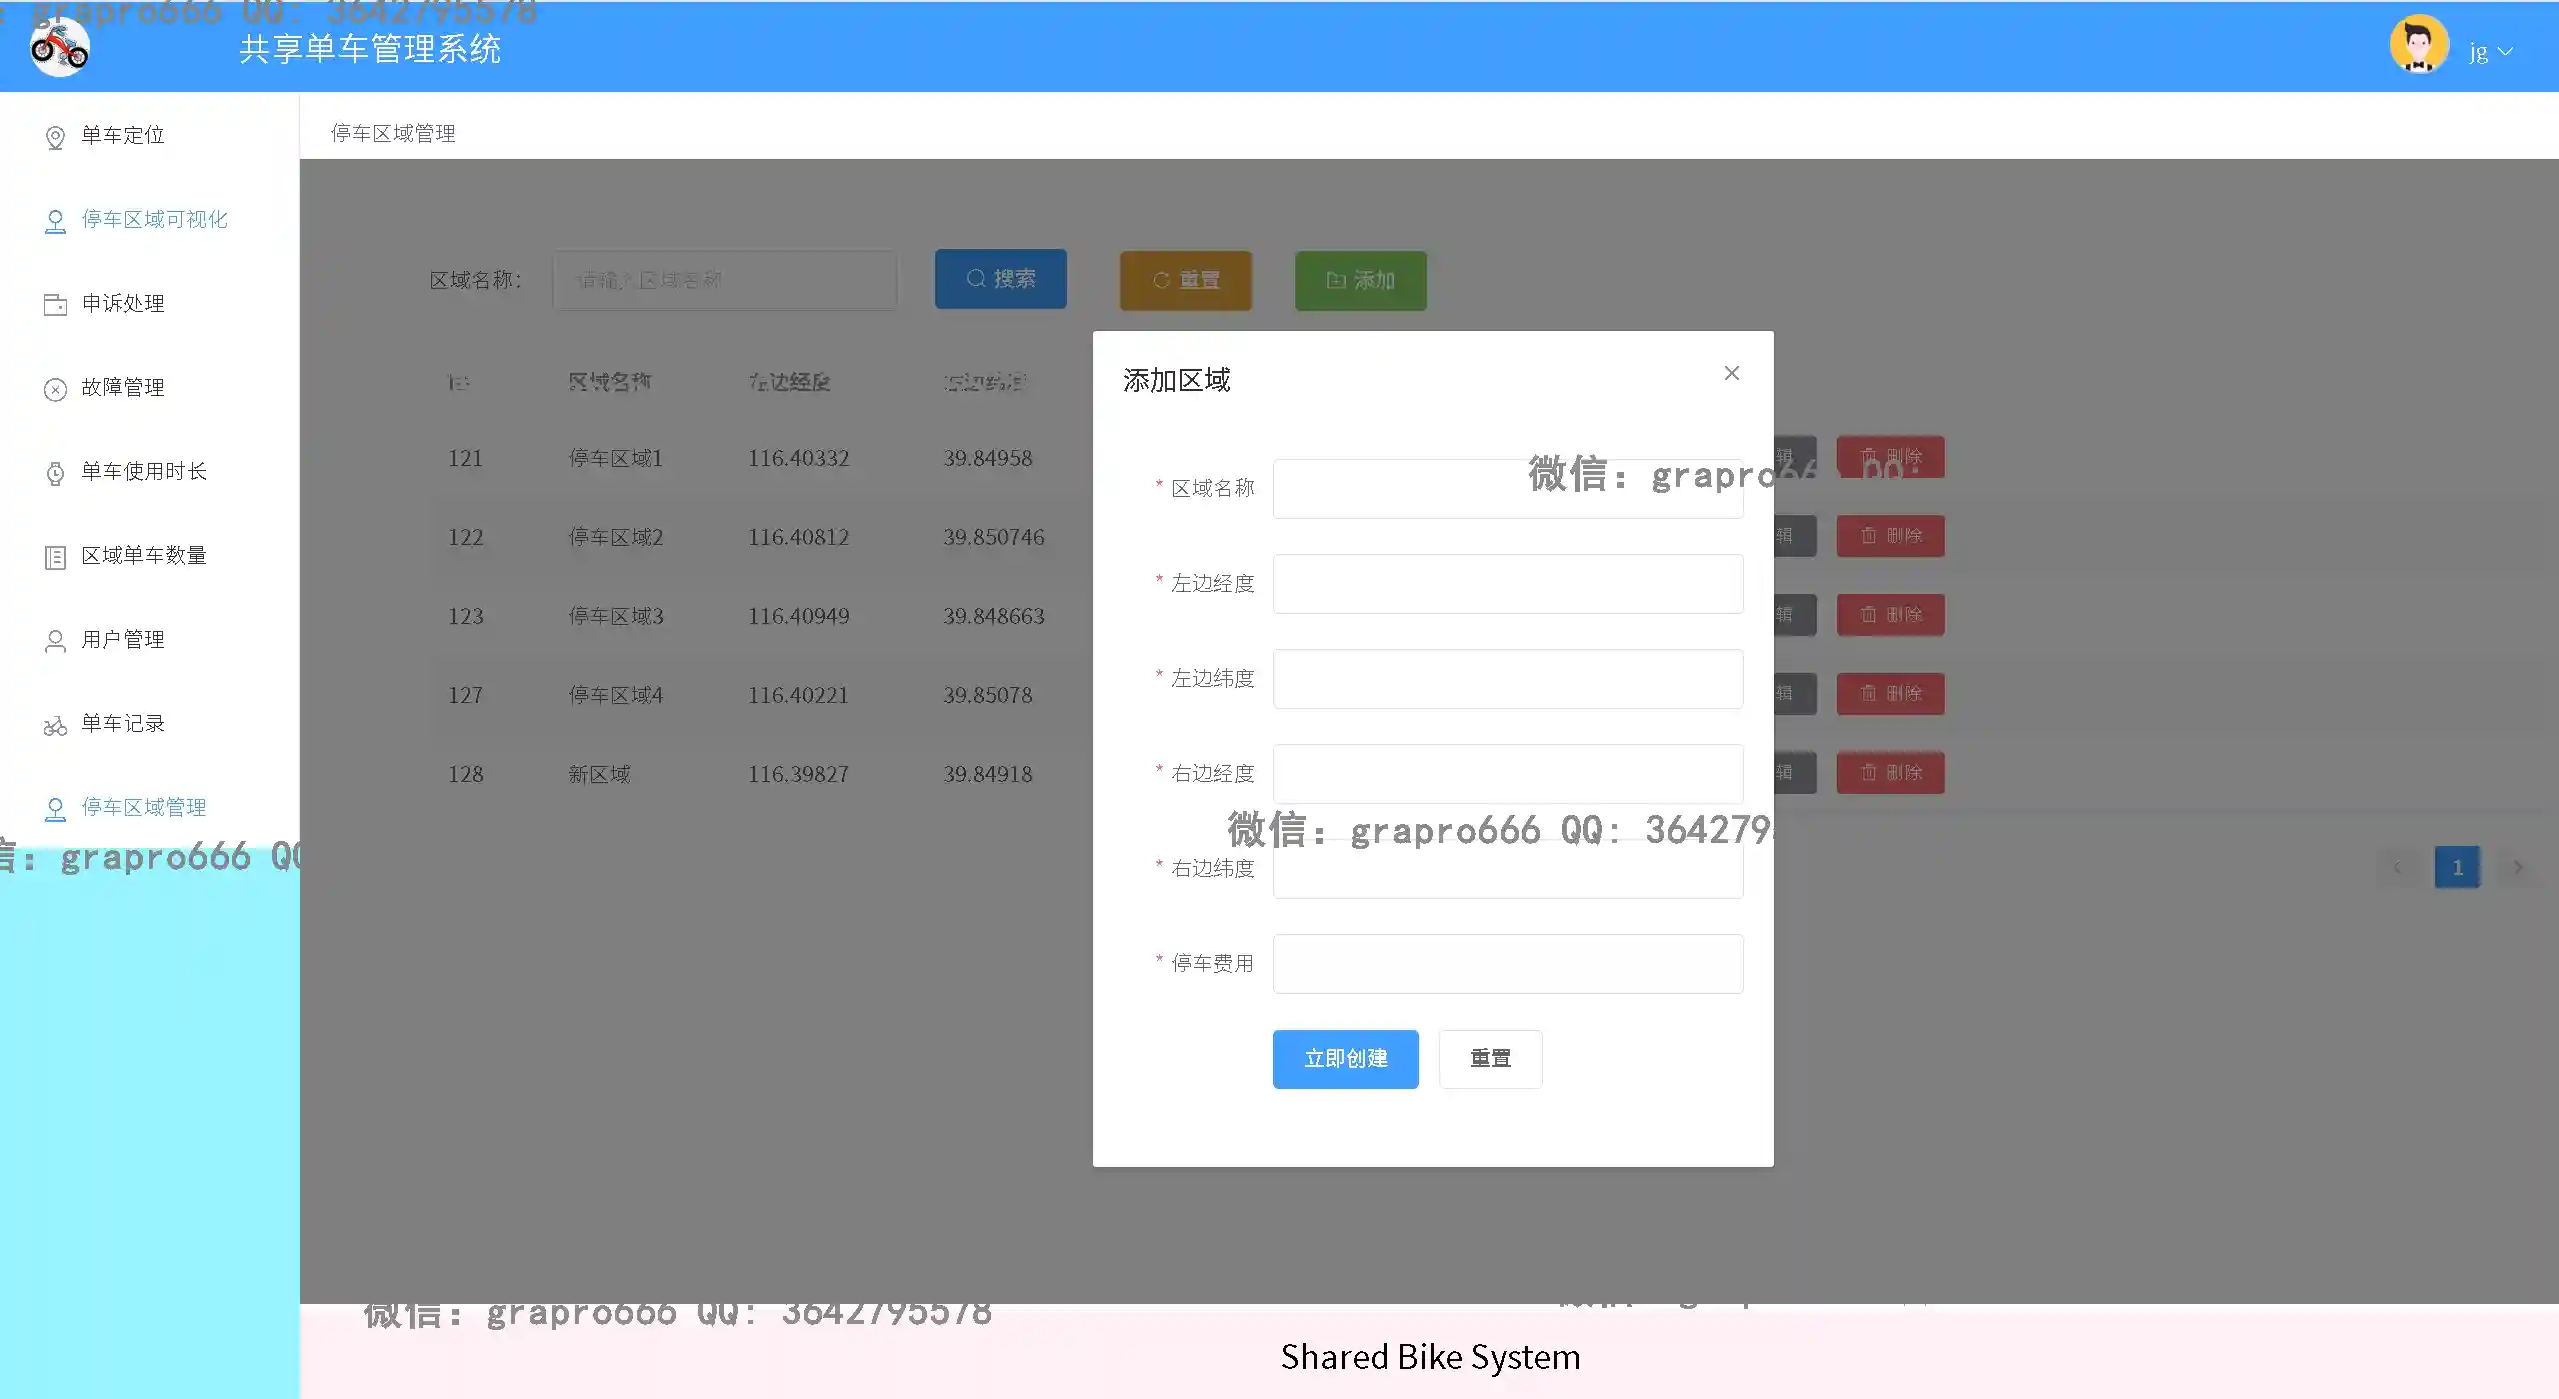2559x1399 pixels.
Task: Click into the 停车费用 field
Action: 1507,964
